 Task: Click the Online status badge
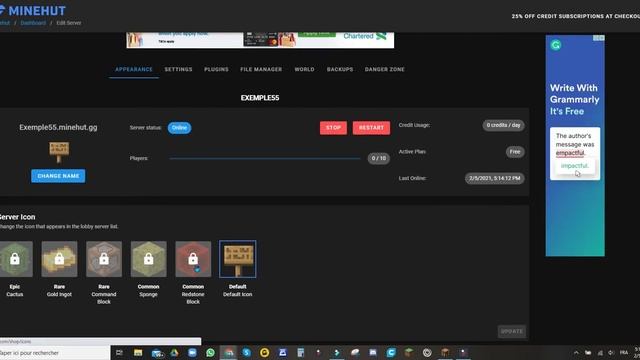click(179, 128)
